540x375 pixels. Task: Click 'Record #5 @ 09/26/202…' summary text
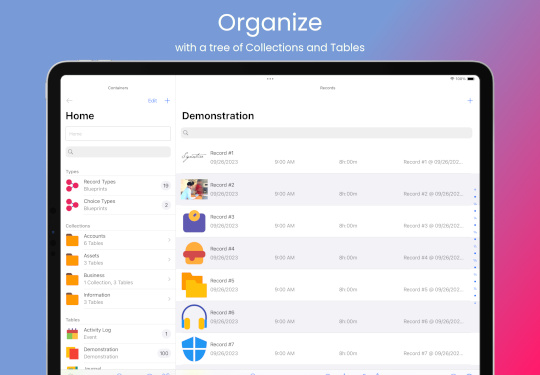click(433, 290)
